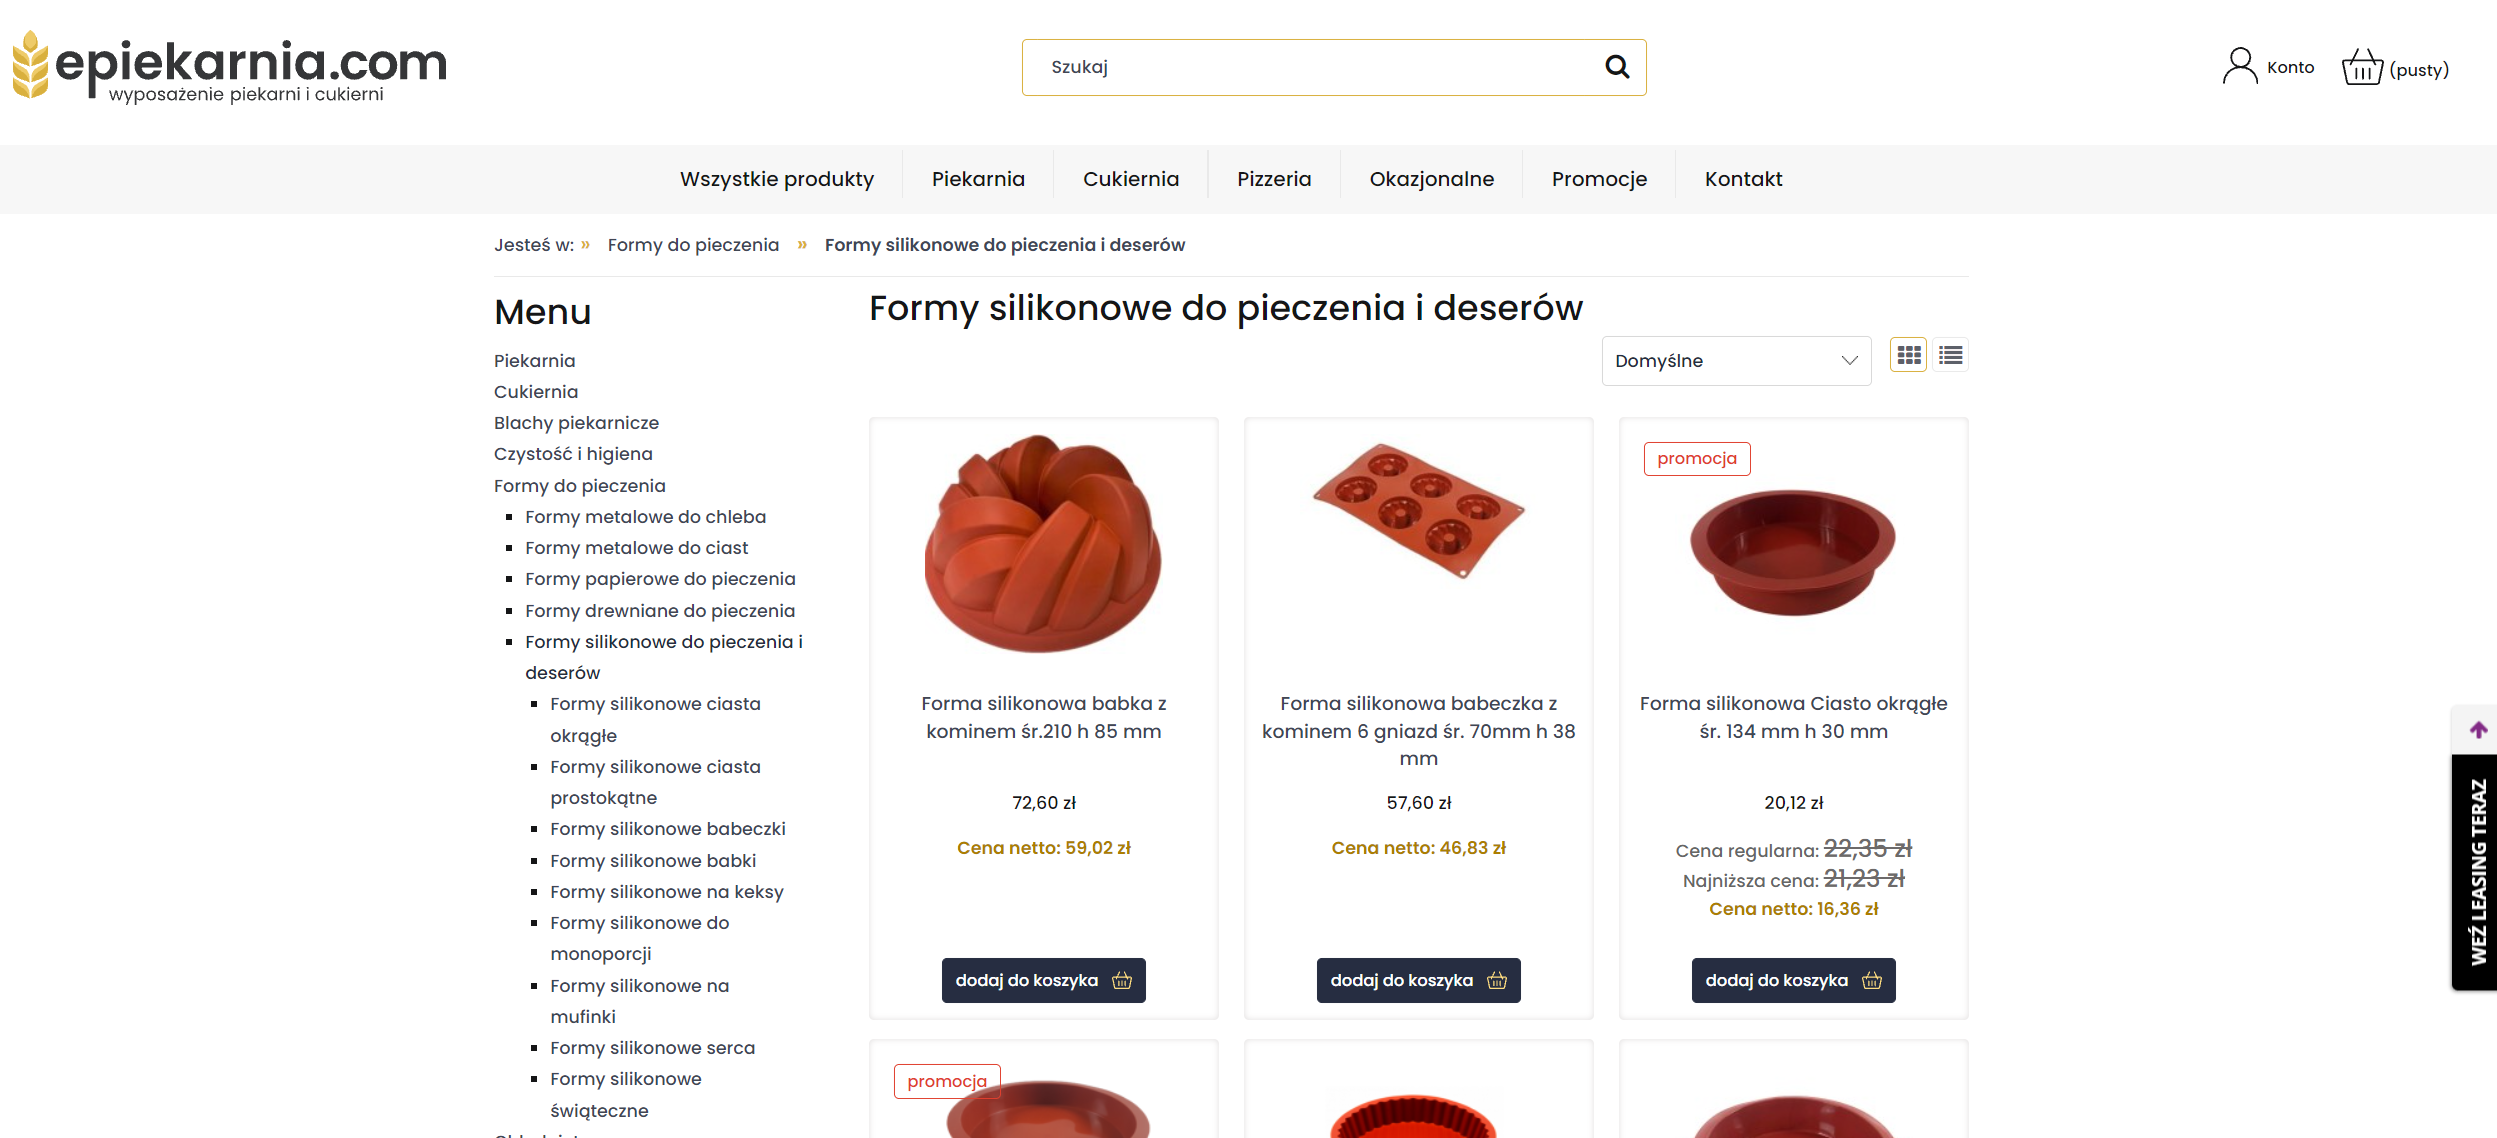Viewport: 2497px width, 1138px height.
Task: Click the Szukaj search input field
Action: point(1310,67)
